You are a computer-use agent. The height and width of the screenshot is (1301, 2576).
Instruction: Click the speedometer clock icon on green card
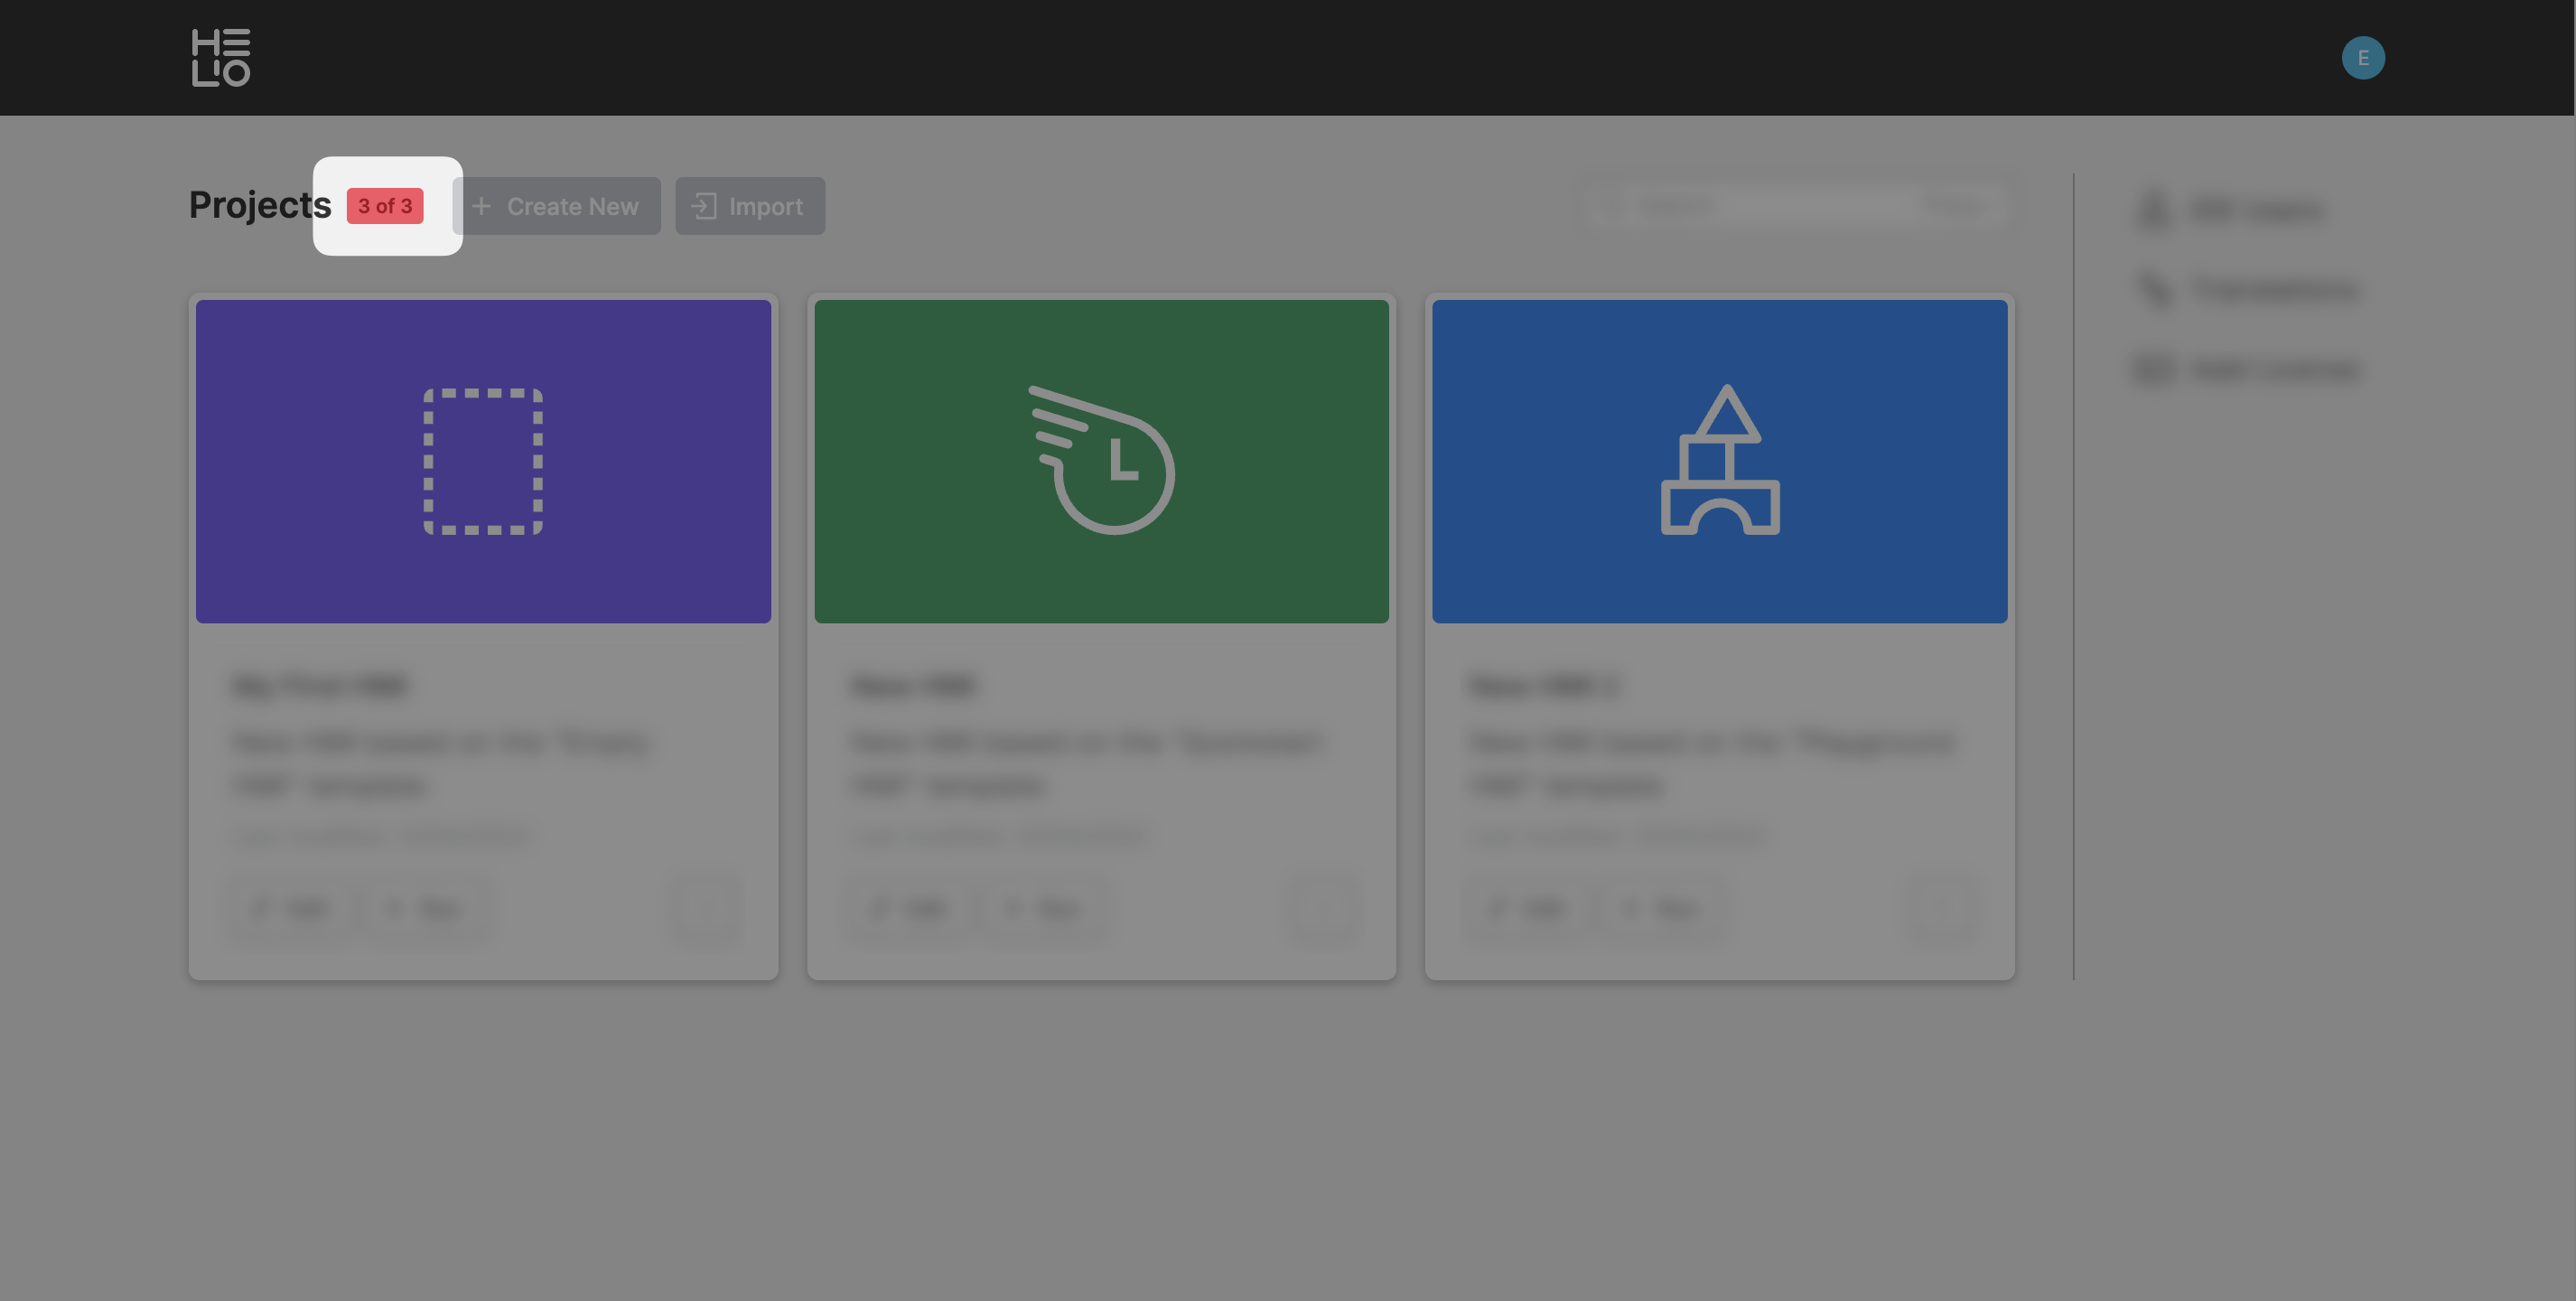1101,461
